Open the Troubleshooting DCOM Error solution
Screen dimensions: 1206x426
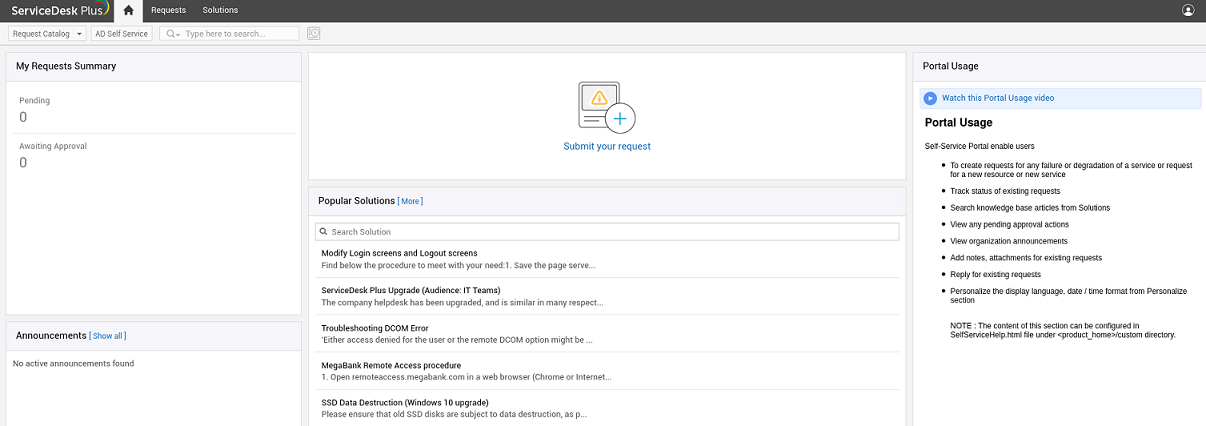(374, 328)
